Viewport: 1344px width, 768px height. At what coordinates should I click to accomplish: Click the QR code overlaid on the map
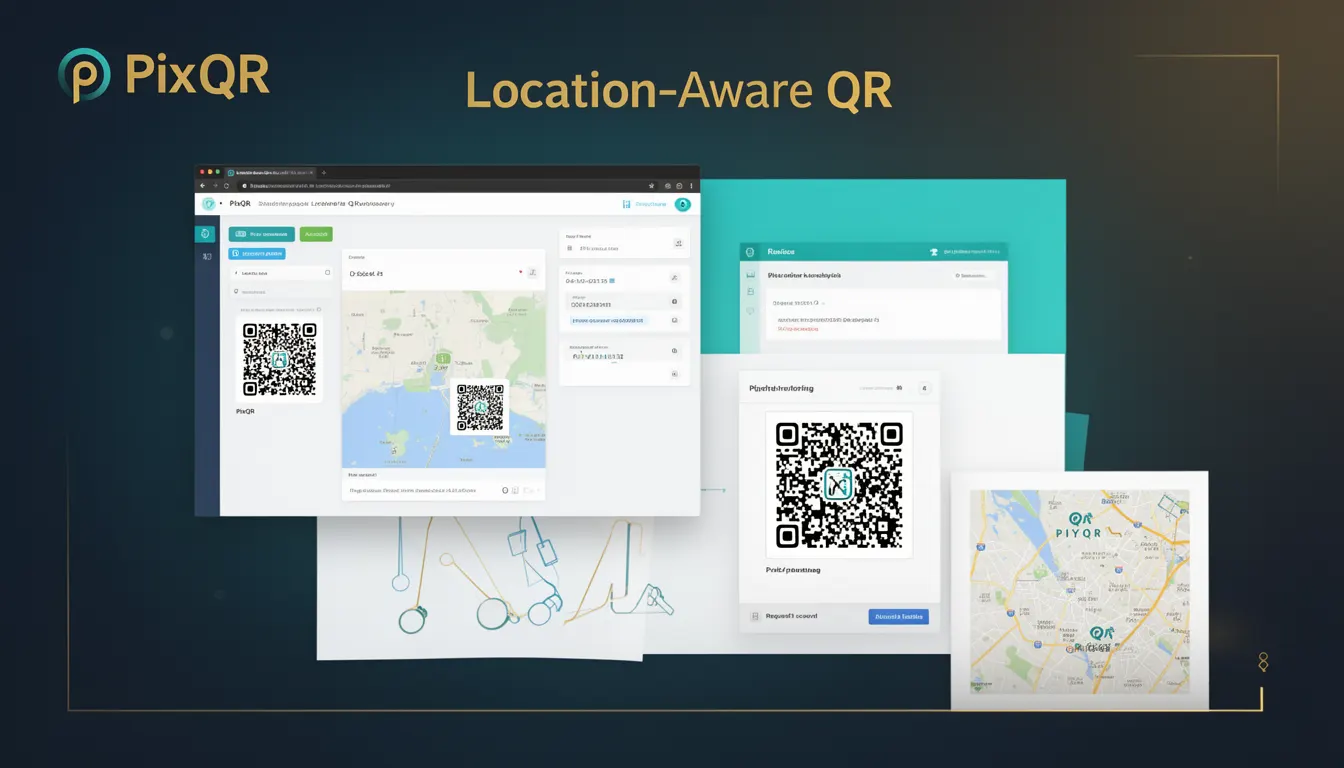click(481, 408)
